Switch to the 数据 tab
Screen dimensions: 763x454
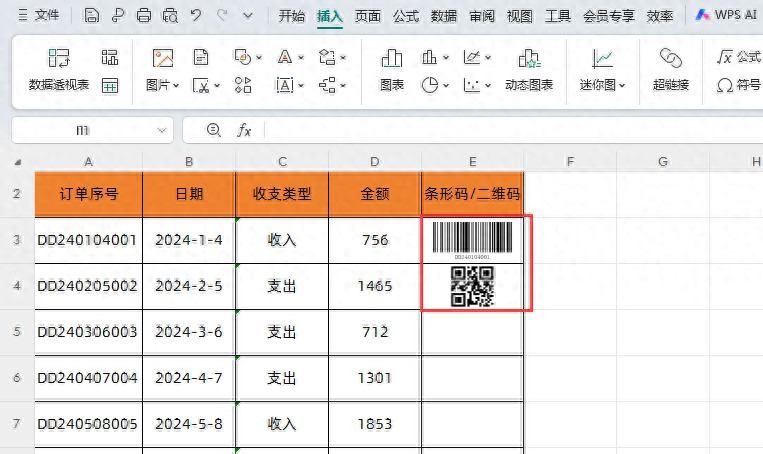coord(444,16)
